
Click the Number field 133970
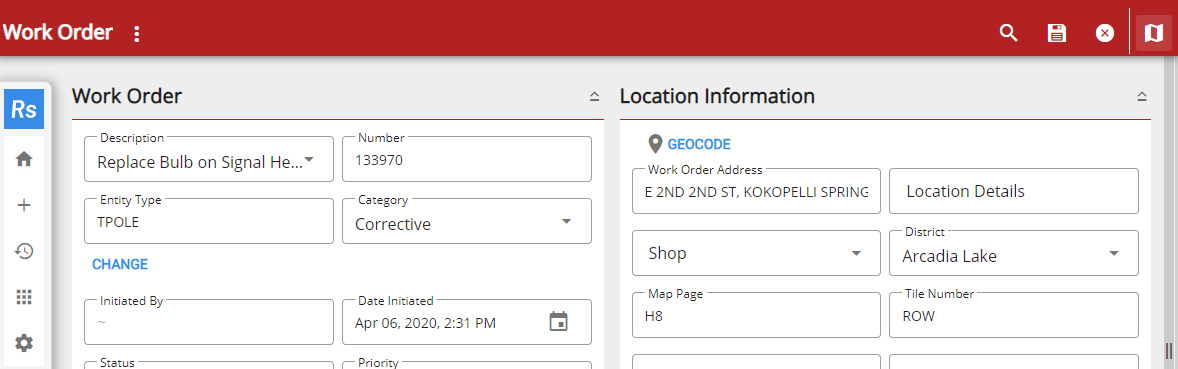pyautogui.click(x=467, y=159)
